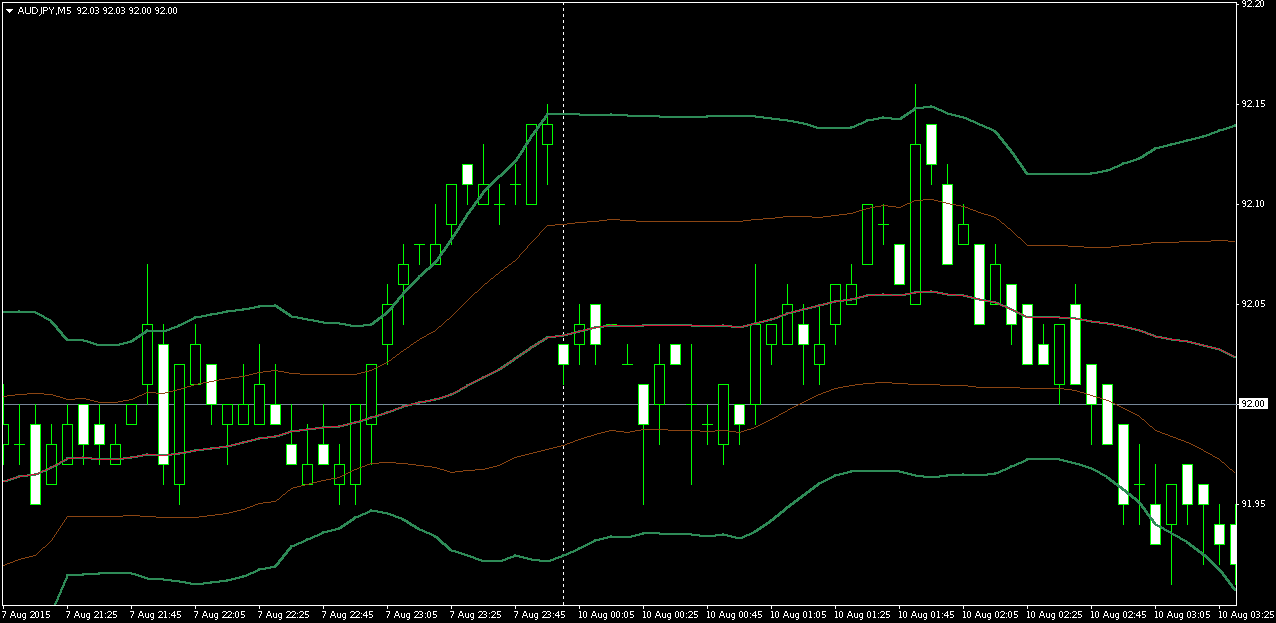Click the 10 Aug 01:45 time label
1276x623 pixels.
click(926, 613)
